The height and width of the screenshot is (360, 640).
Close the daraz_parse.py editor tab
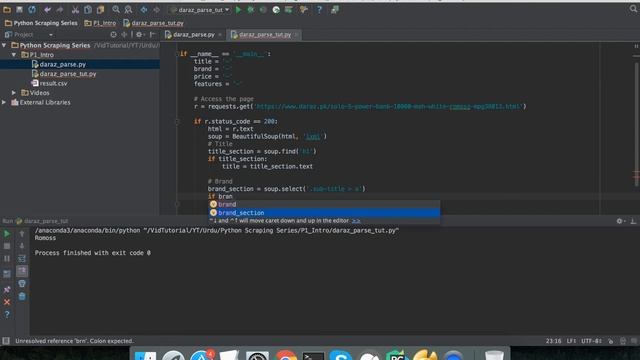(x=220, y=35)
